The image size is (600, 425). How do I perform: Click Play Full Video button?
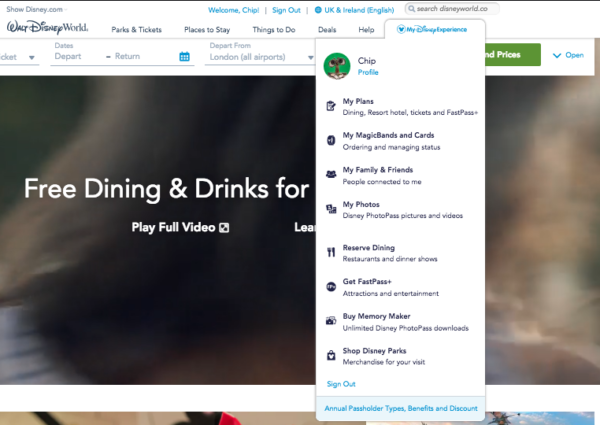pyautogui.click(x=180, y=227)
